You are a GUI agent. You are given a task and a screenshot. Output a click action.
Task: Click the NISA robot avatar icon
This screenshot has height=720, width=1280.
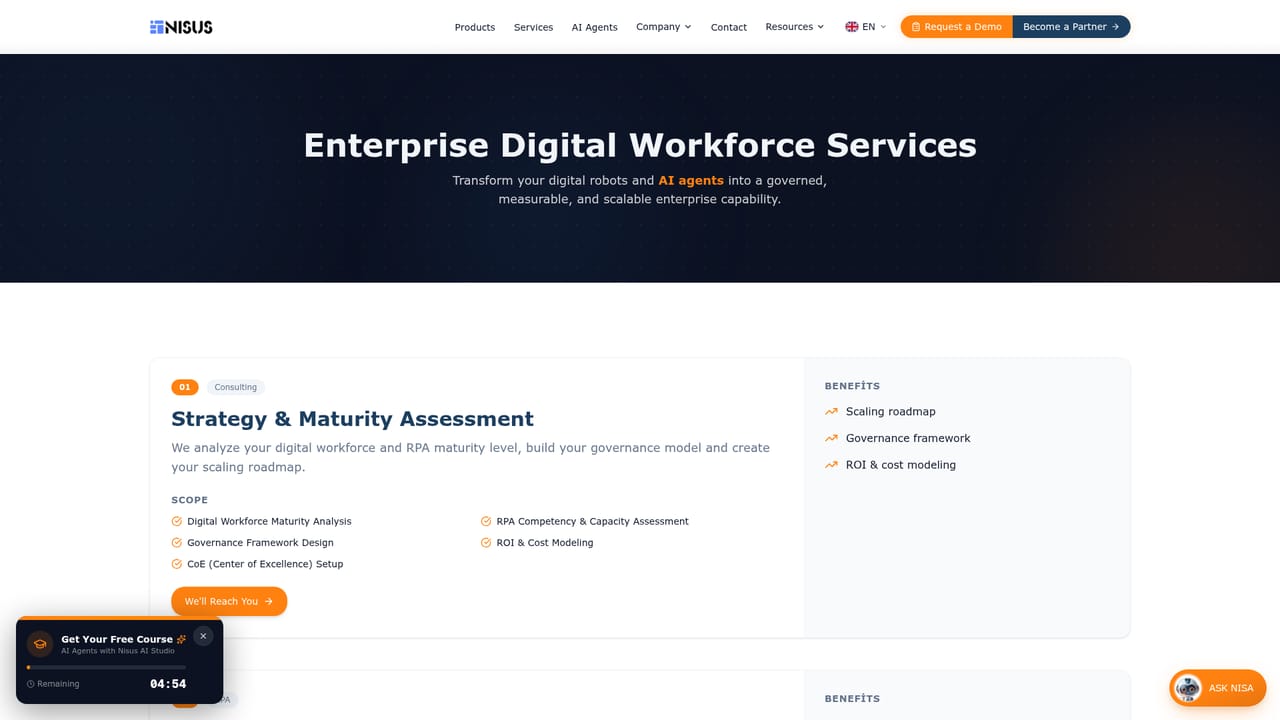pos(1188,688)
